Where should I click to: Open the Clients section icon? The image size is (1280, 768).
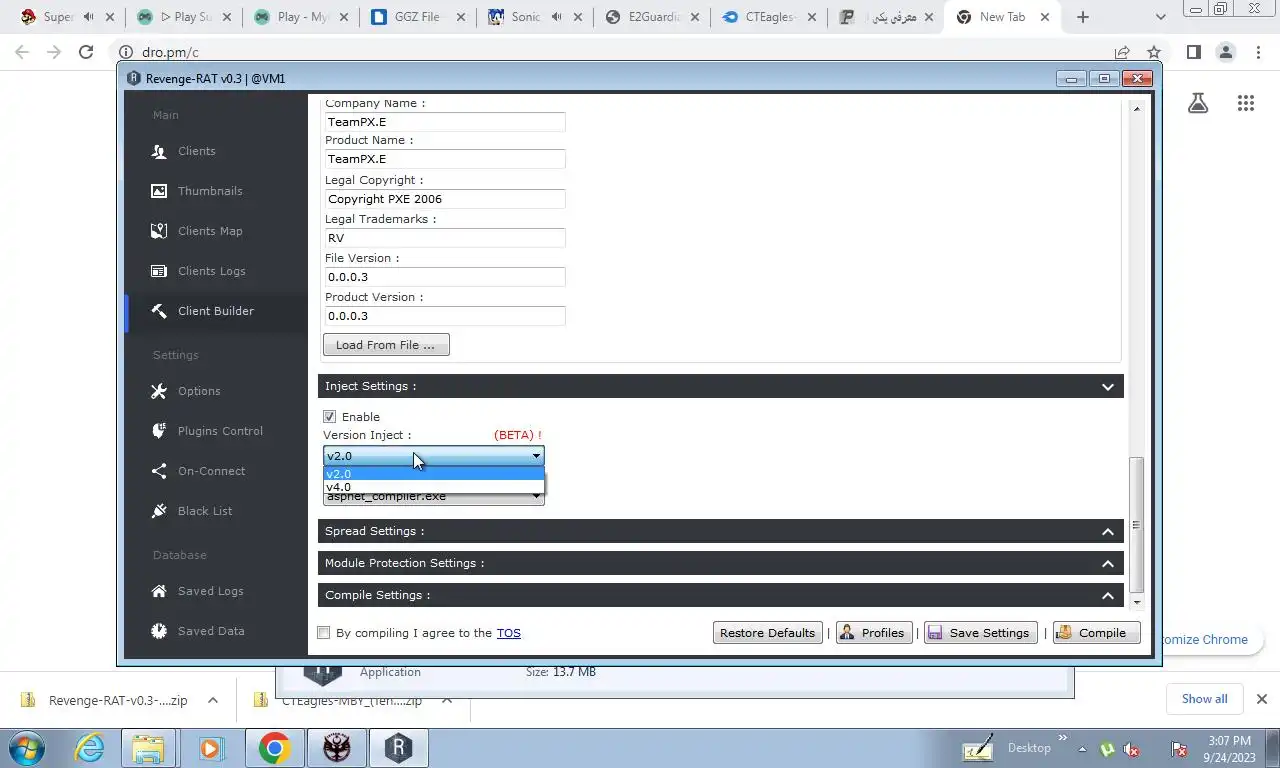pos(159,151)
